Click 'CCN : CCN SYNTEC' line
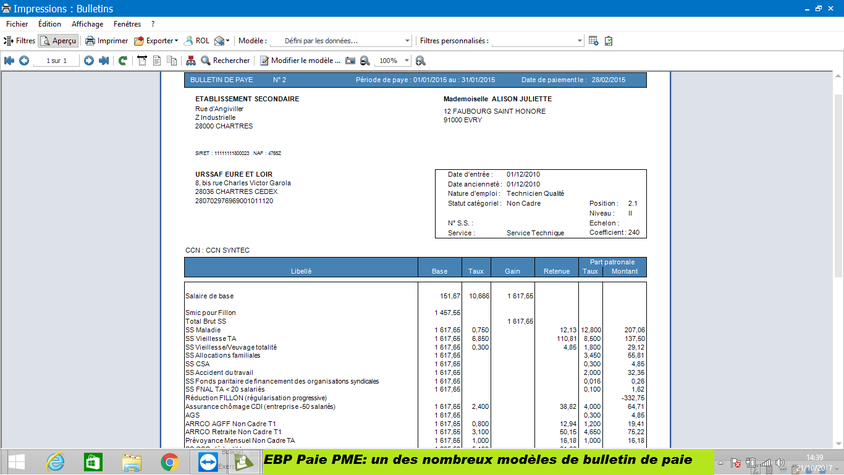The width and height of the screenshot is (844, 475). click(x=217, y=250)
